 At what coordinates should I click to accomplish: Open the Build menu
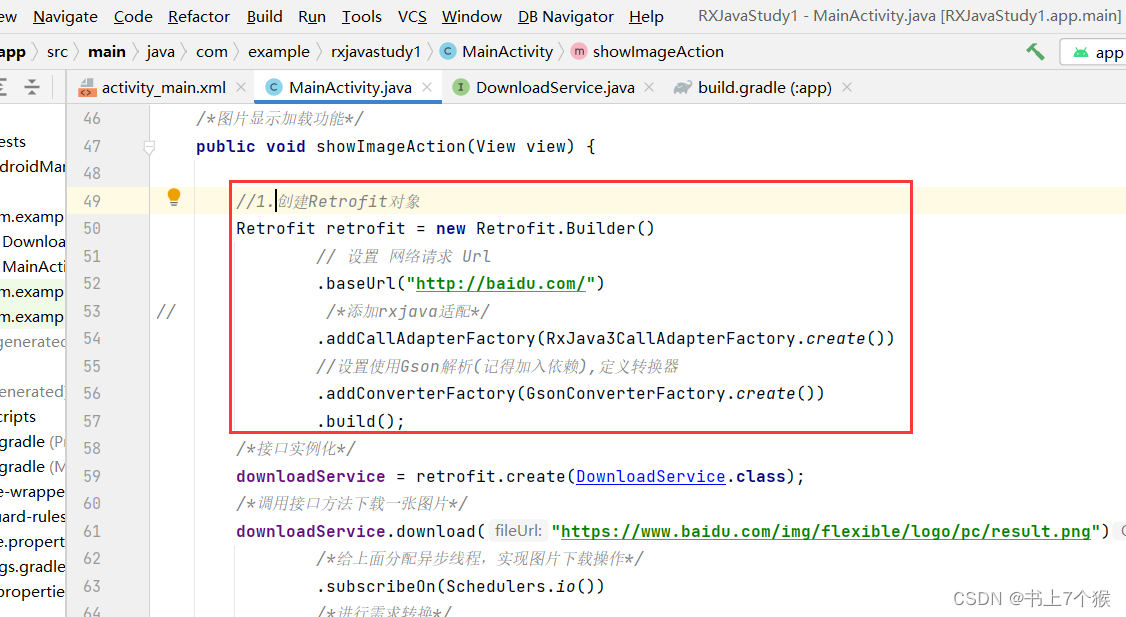pyautogui.click(x=264, y=16)
